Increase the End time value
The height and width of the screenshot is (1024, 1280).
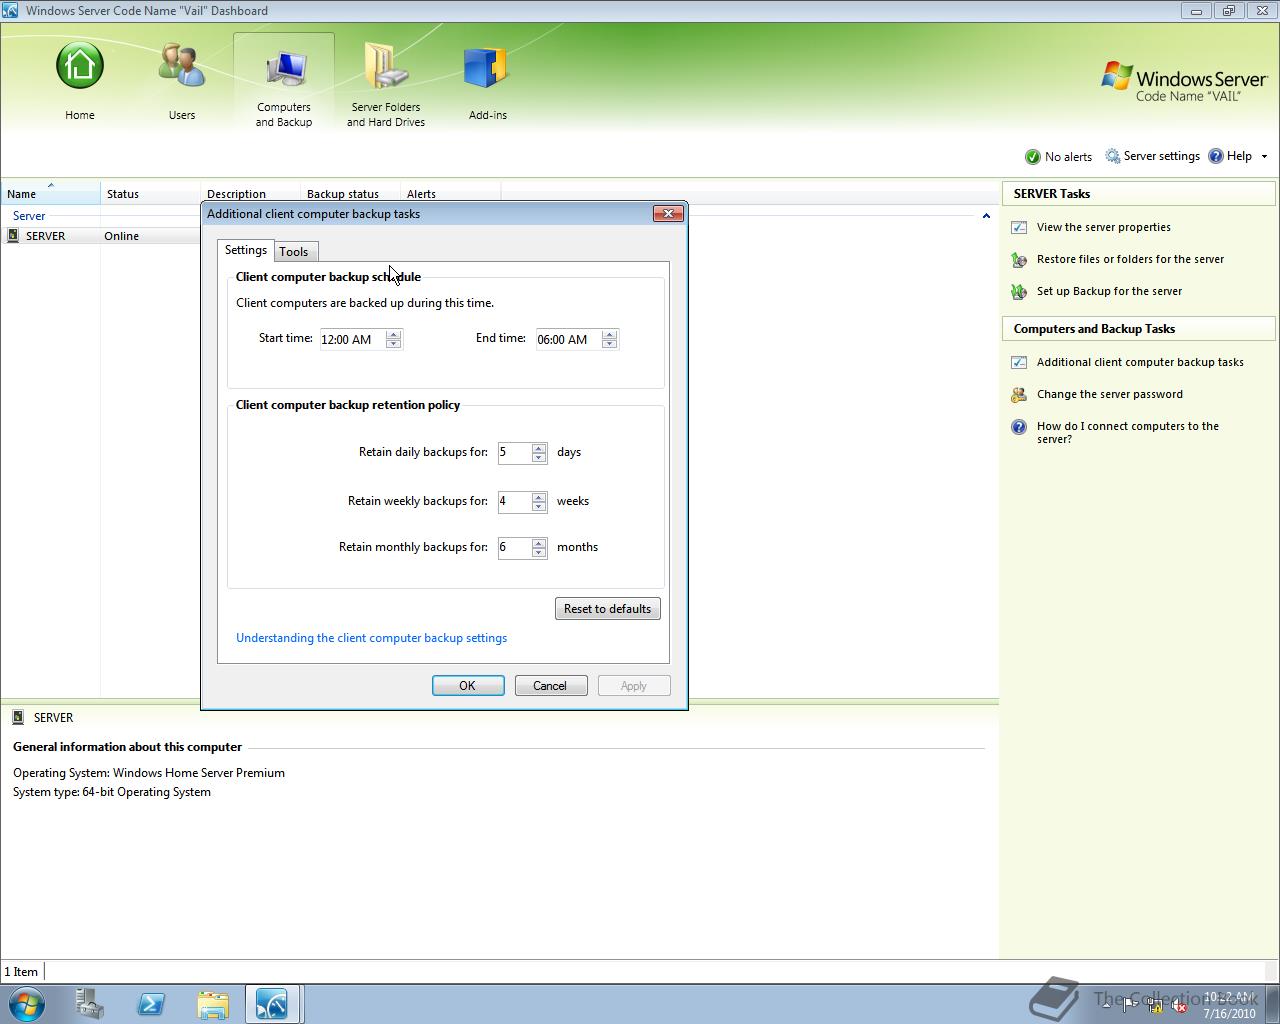(609, 334)
